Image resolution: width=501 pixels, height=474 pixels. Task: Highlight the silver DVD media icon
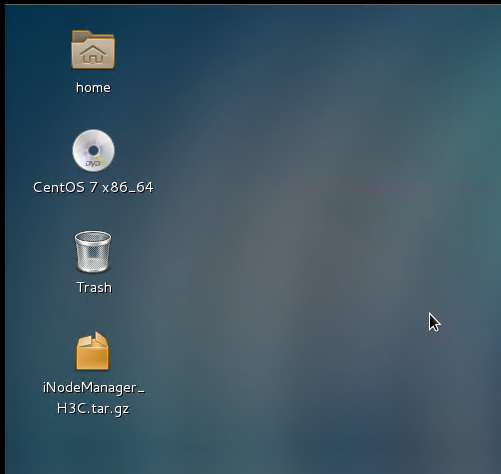click(93, 150)
